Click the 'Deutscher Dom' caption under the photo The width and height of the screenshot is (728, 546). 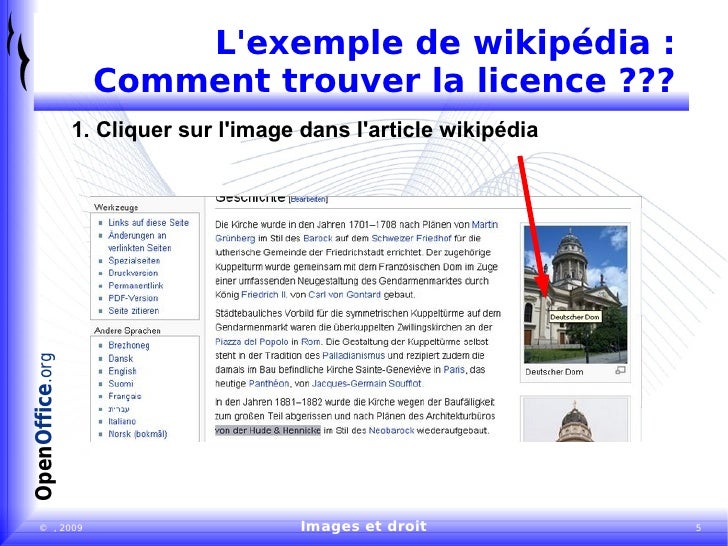(x=554, y=372)
